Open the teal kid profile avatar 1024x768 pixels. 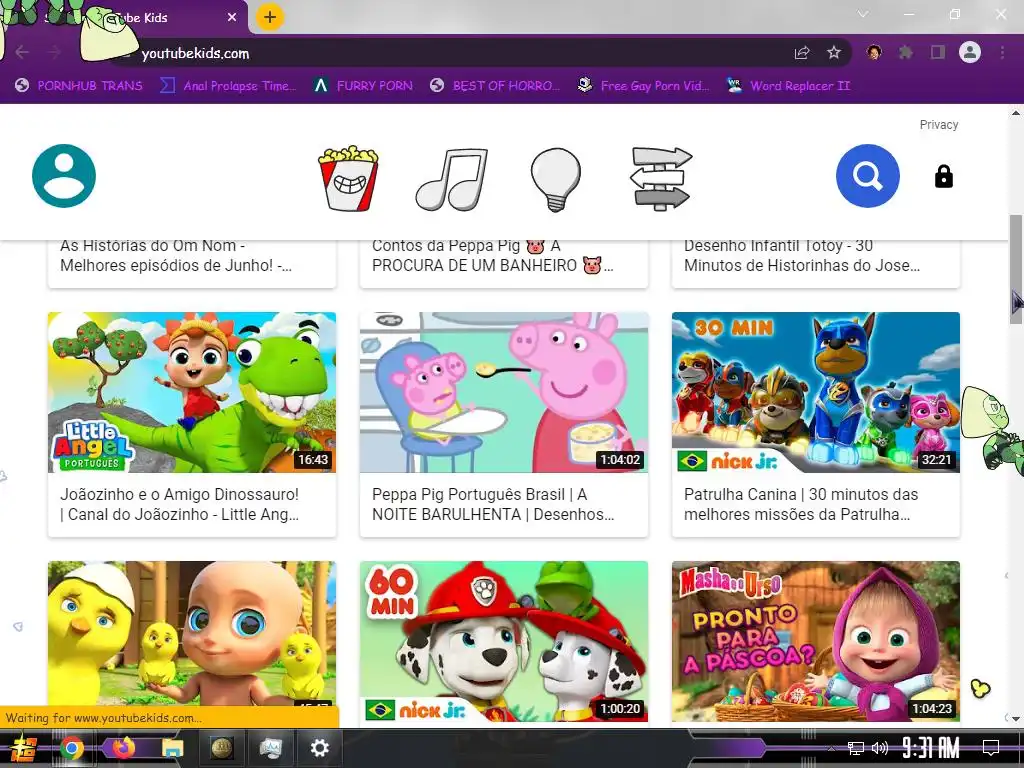click(64, 176)
